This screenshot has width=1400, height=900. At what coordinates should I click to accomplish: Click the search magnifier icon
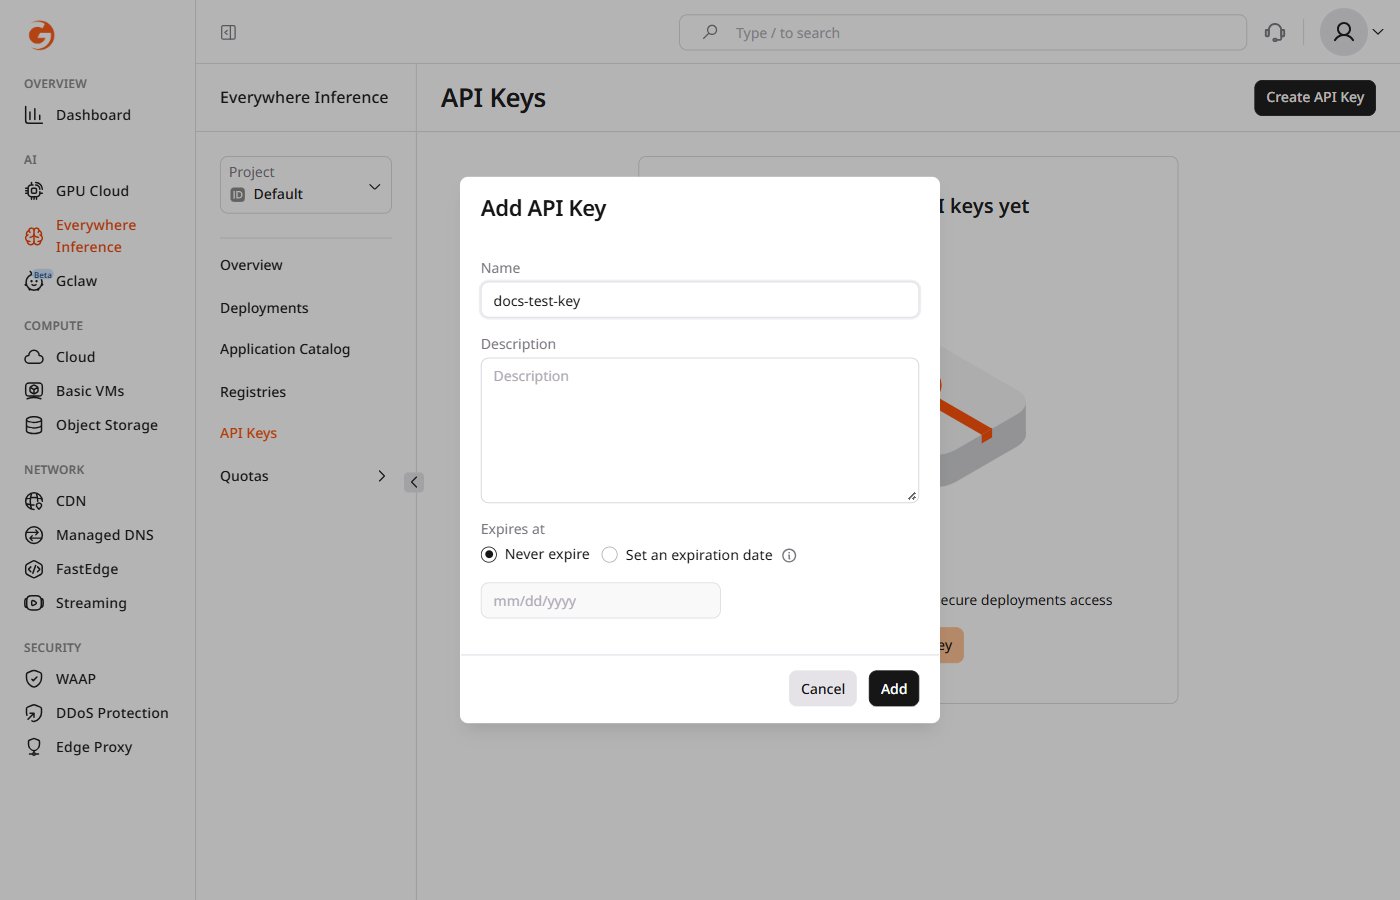pos(710,32)
